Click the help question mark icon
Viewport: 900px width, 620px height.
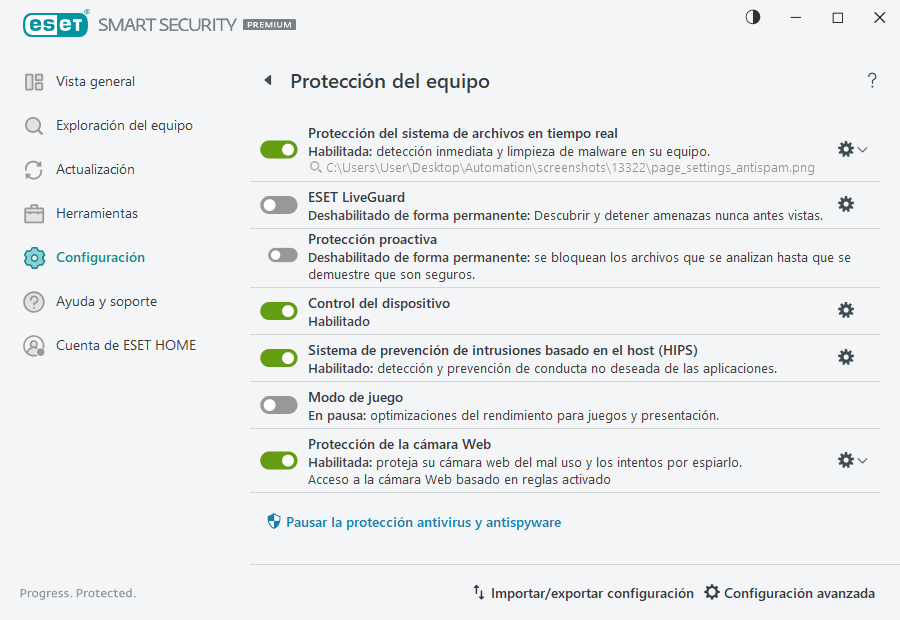click(x=871, y=80)
